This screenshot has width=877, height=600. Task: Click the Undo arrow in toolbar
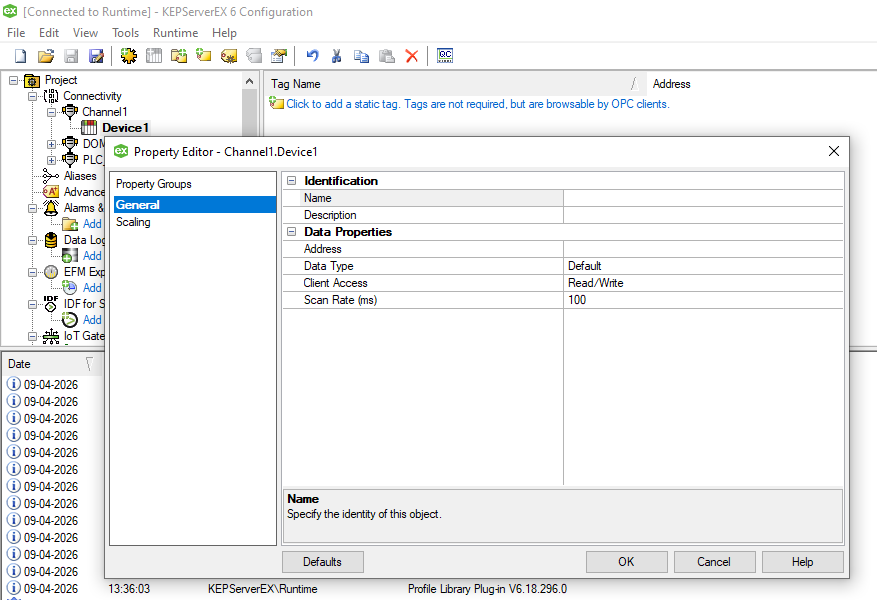point(313,56)
